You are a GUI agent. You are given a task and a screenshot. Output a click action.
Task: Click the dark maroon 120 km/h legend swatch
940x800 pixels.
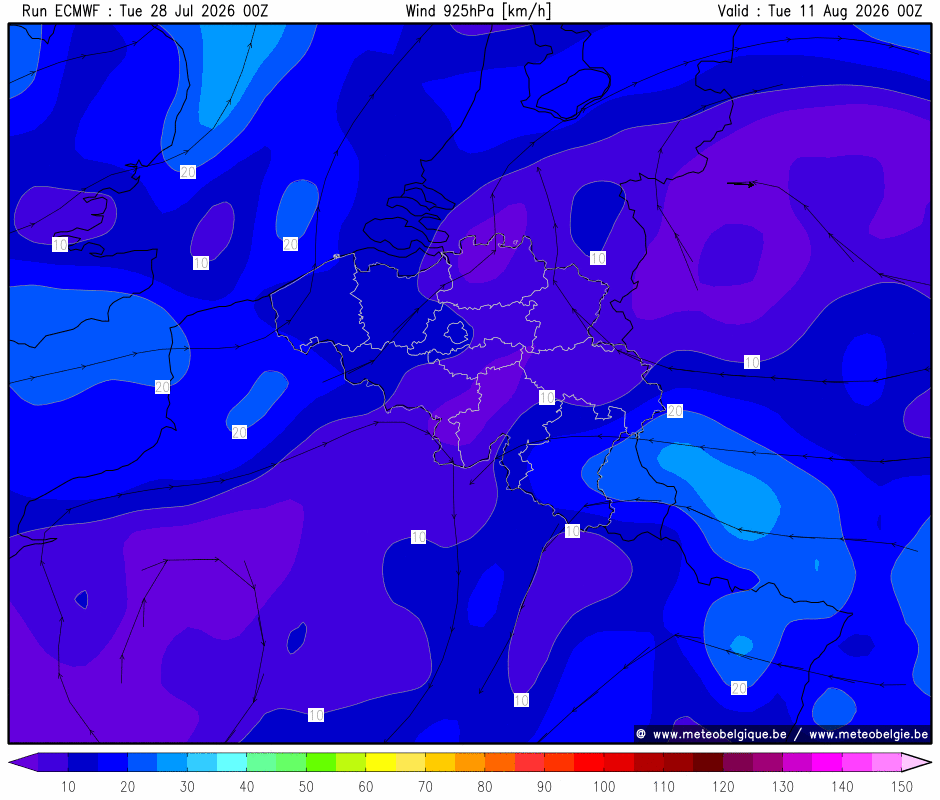[708, 762]
